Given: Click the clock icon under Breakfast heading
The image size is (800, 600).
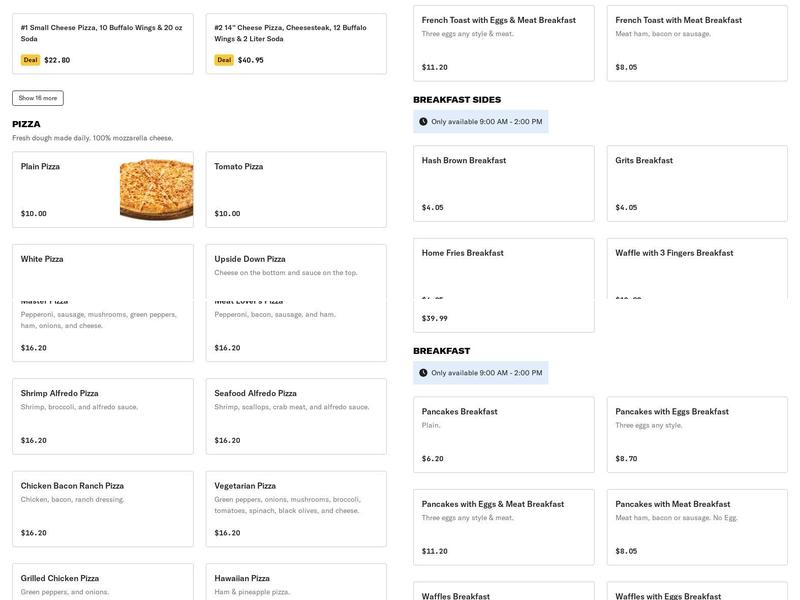Looking at the screenshot, I should 423,372.
